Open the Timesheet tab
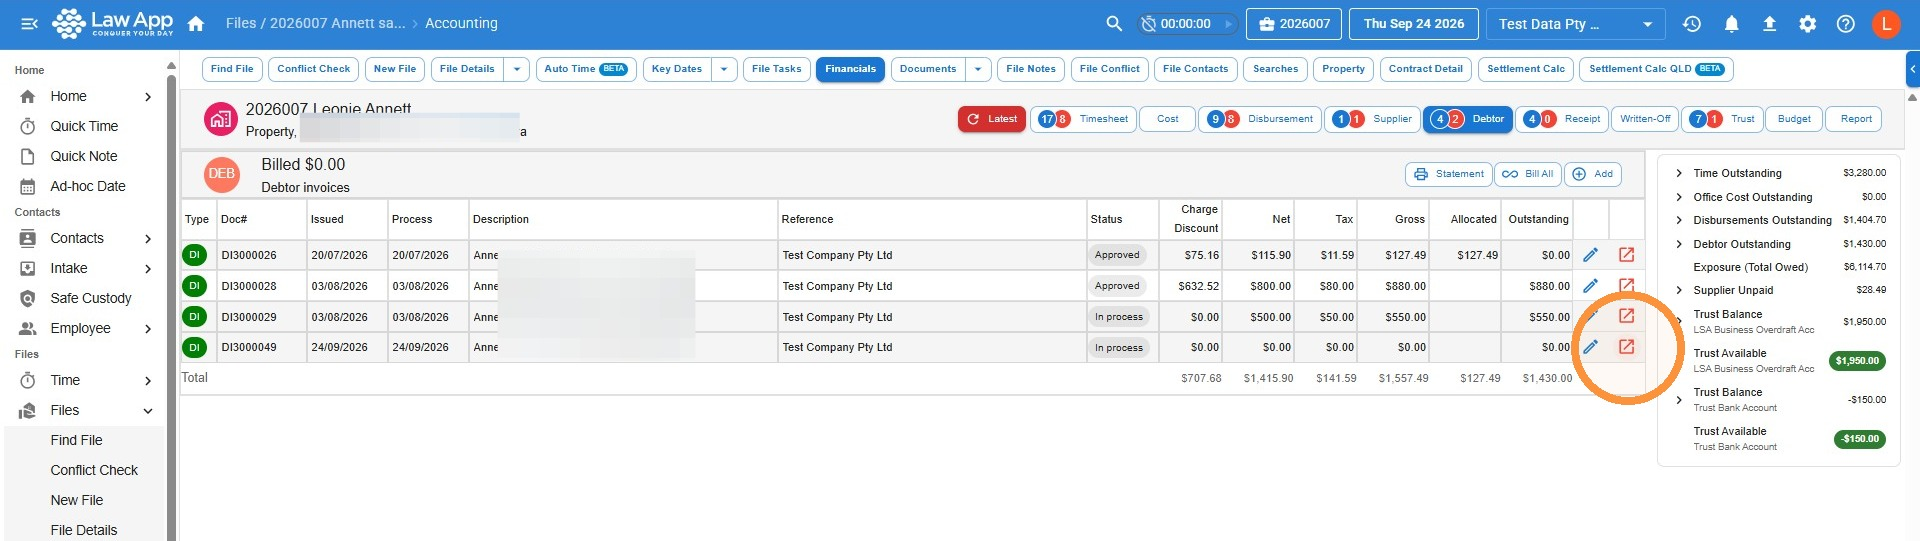The width and height of the screenshot is (1920, 541). (x=1083, y=119)
